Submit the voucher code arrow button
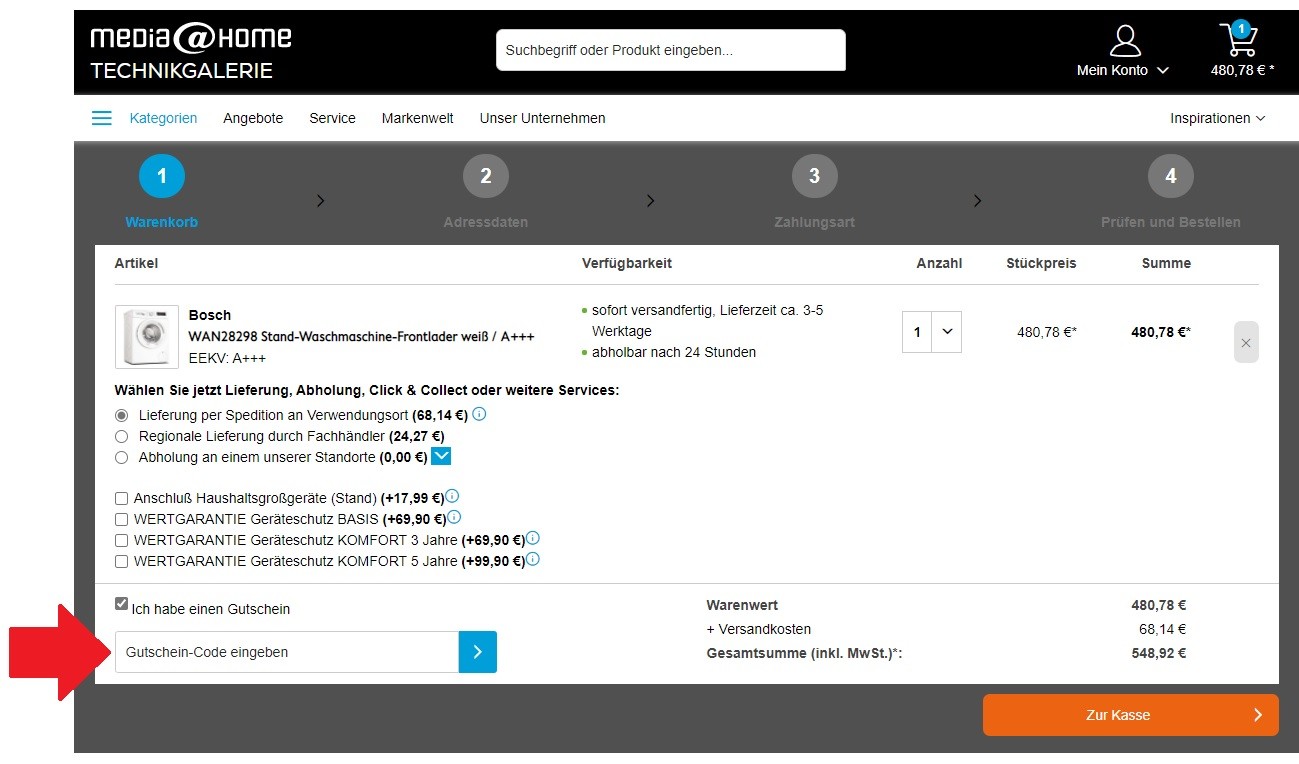 [478, 652]
